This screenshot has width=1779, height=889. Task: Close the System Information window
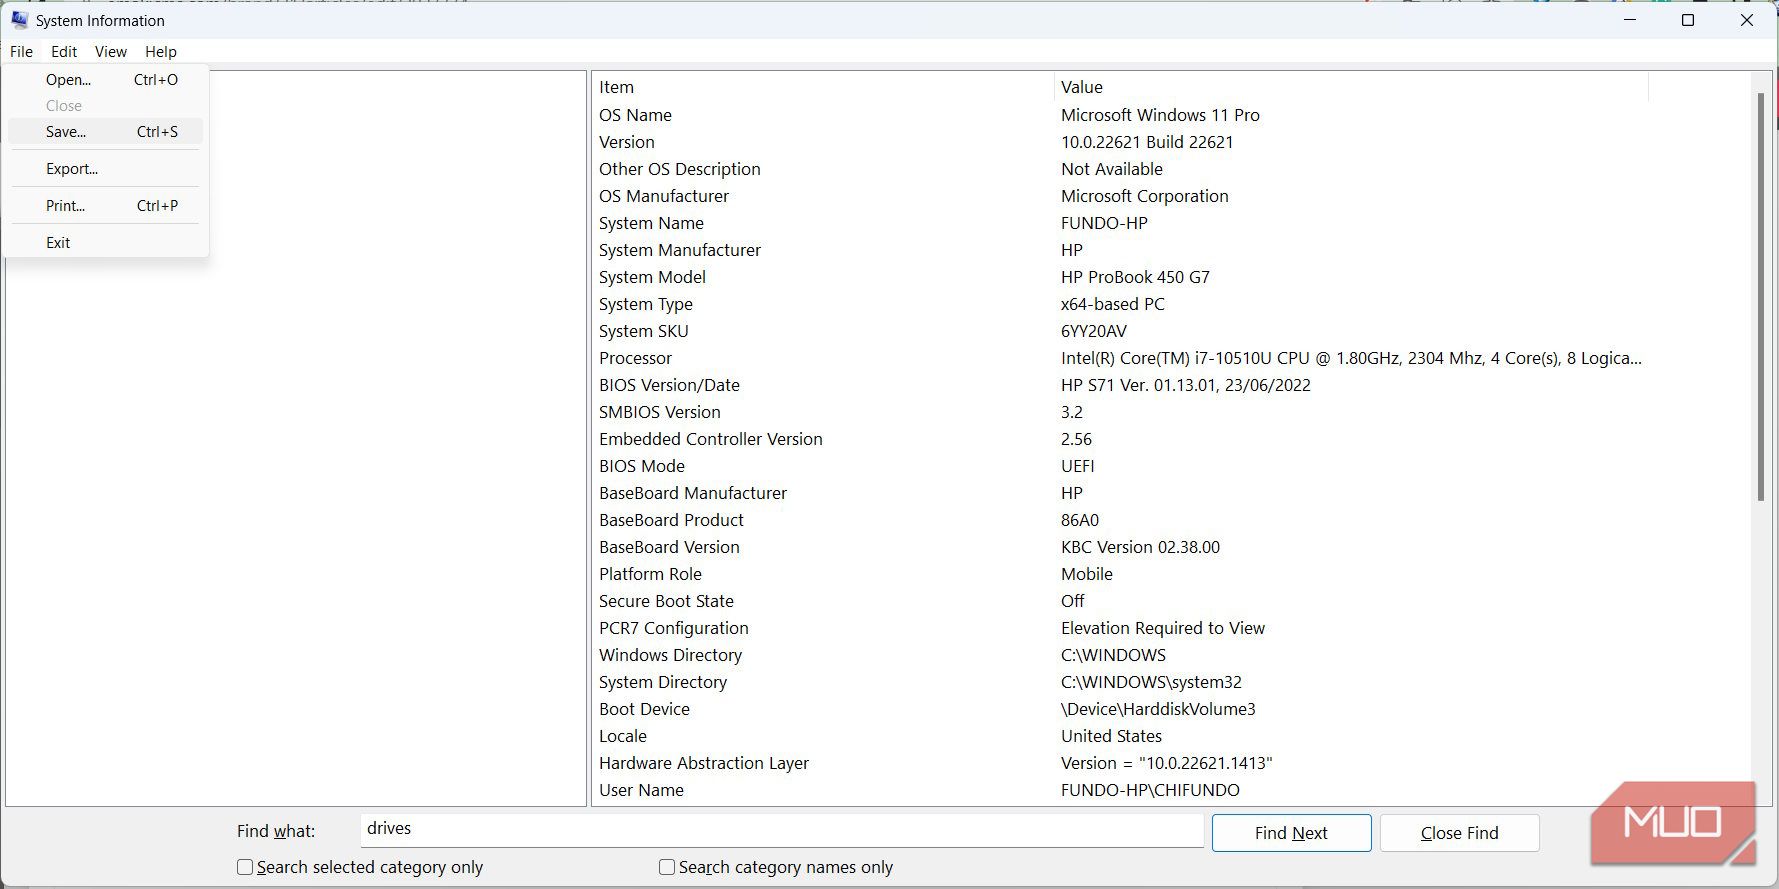tap(1747, 20)
